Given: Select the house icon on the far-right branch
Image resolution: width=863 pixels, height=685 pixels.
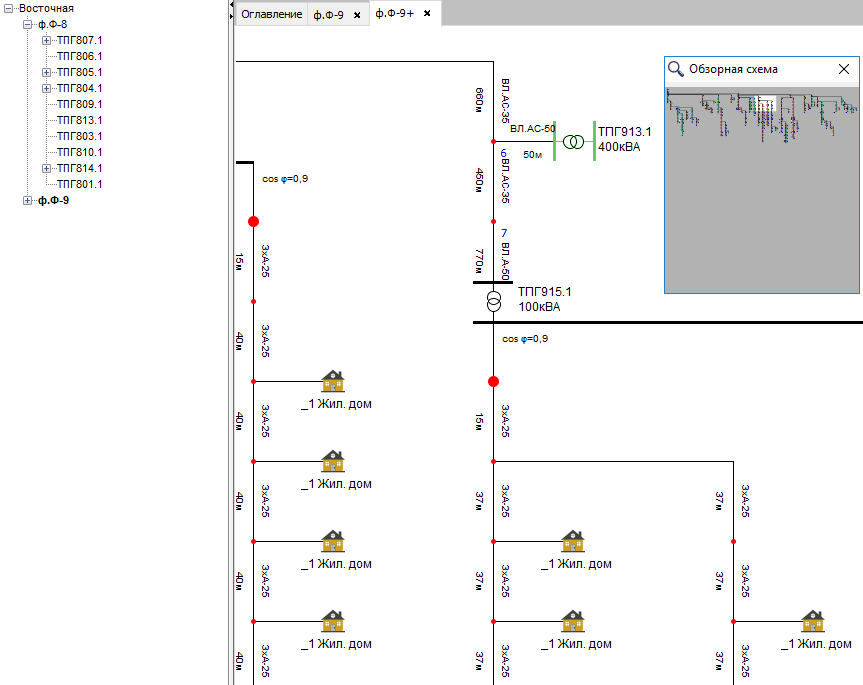Looking at the screenshot, I should (x=813, y=621).
